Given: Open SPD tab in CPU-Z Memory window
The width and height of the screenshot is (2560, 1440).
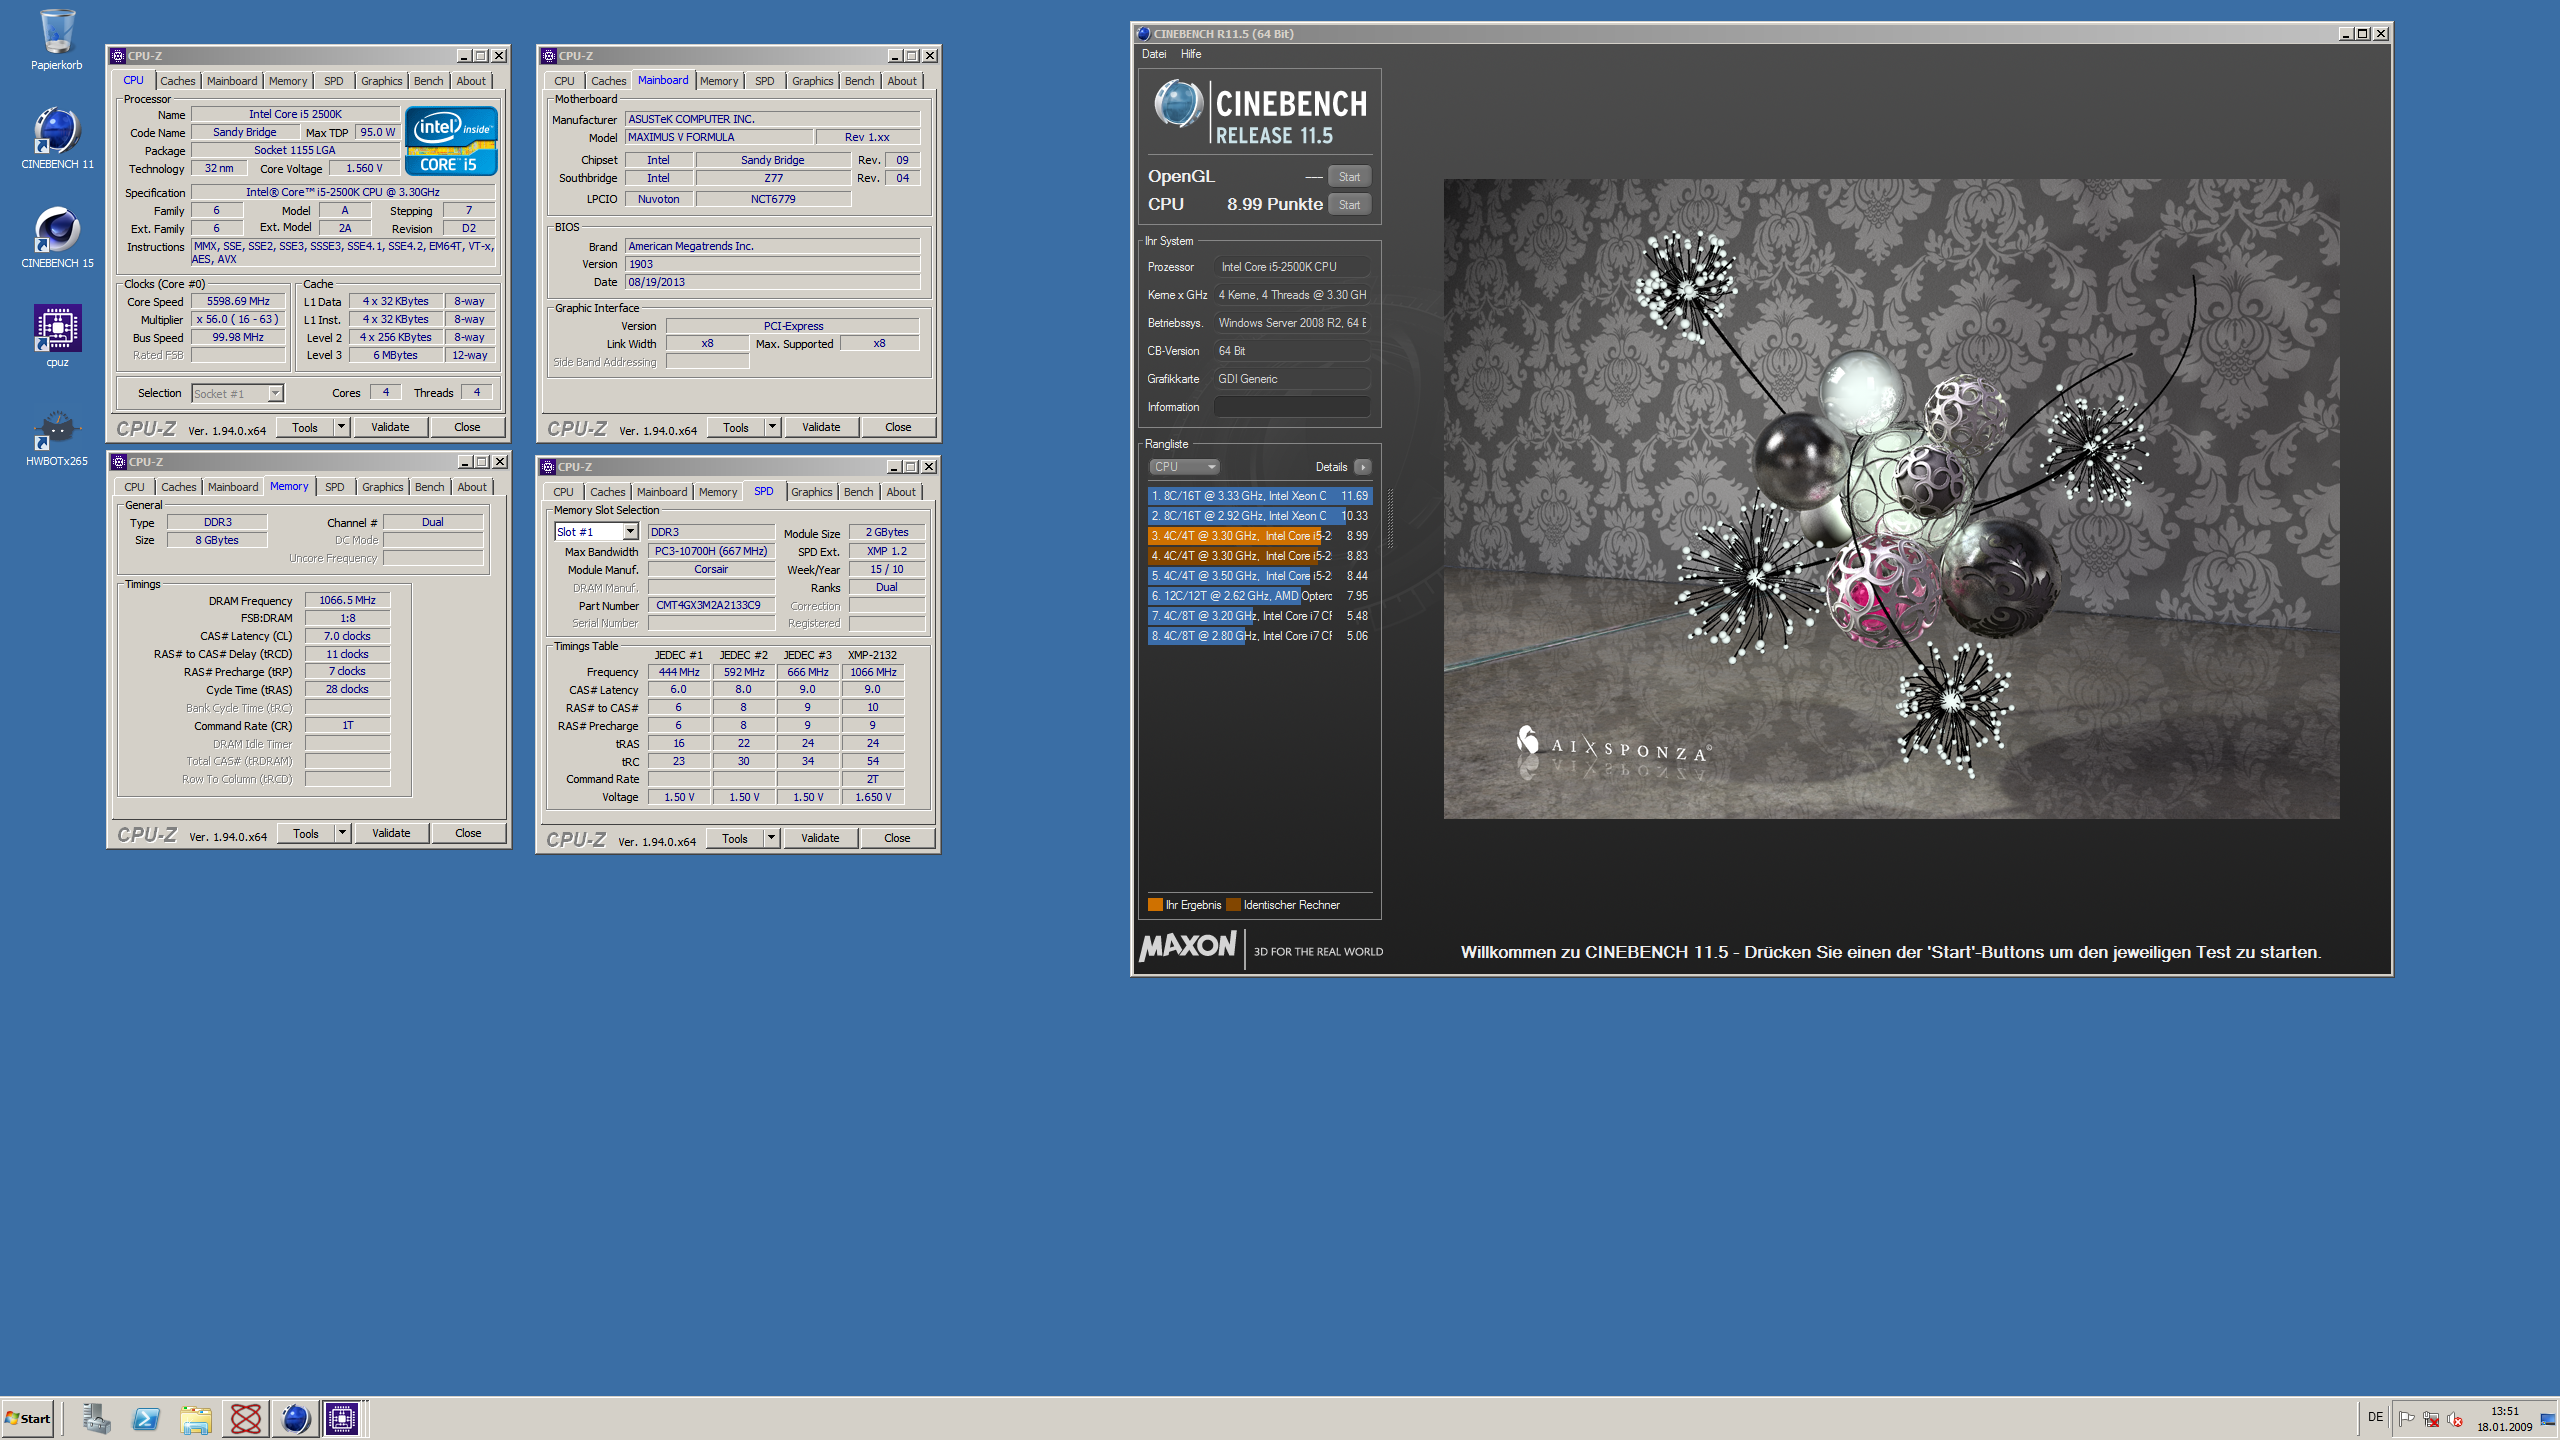Looking at the screenshot, I should (334, 487).
